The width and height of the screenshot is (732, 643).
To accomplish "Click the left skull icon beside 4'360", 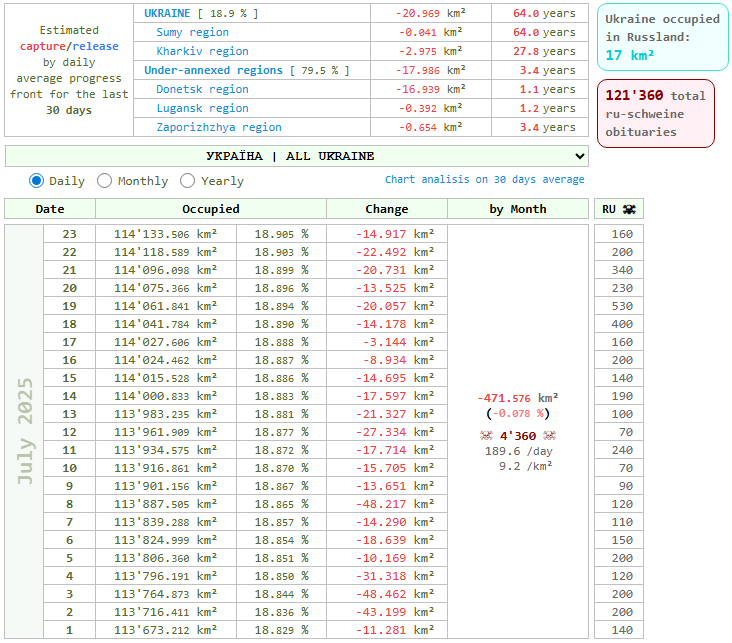I will 486,436.
